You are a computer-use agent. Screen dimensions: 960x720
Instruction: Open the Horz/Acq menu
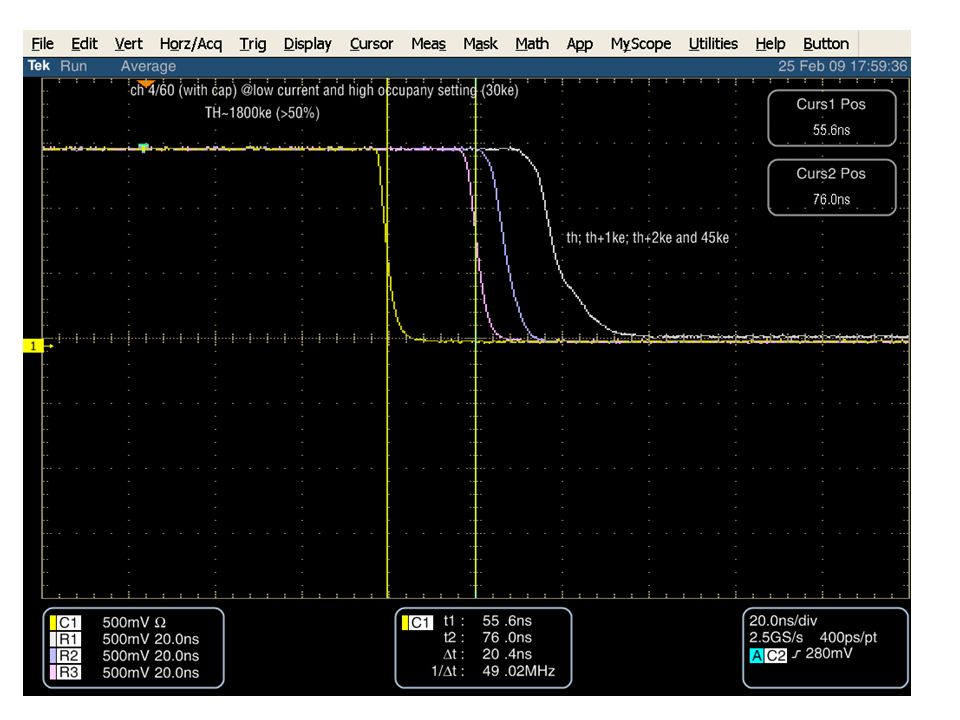(190, 44)
